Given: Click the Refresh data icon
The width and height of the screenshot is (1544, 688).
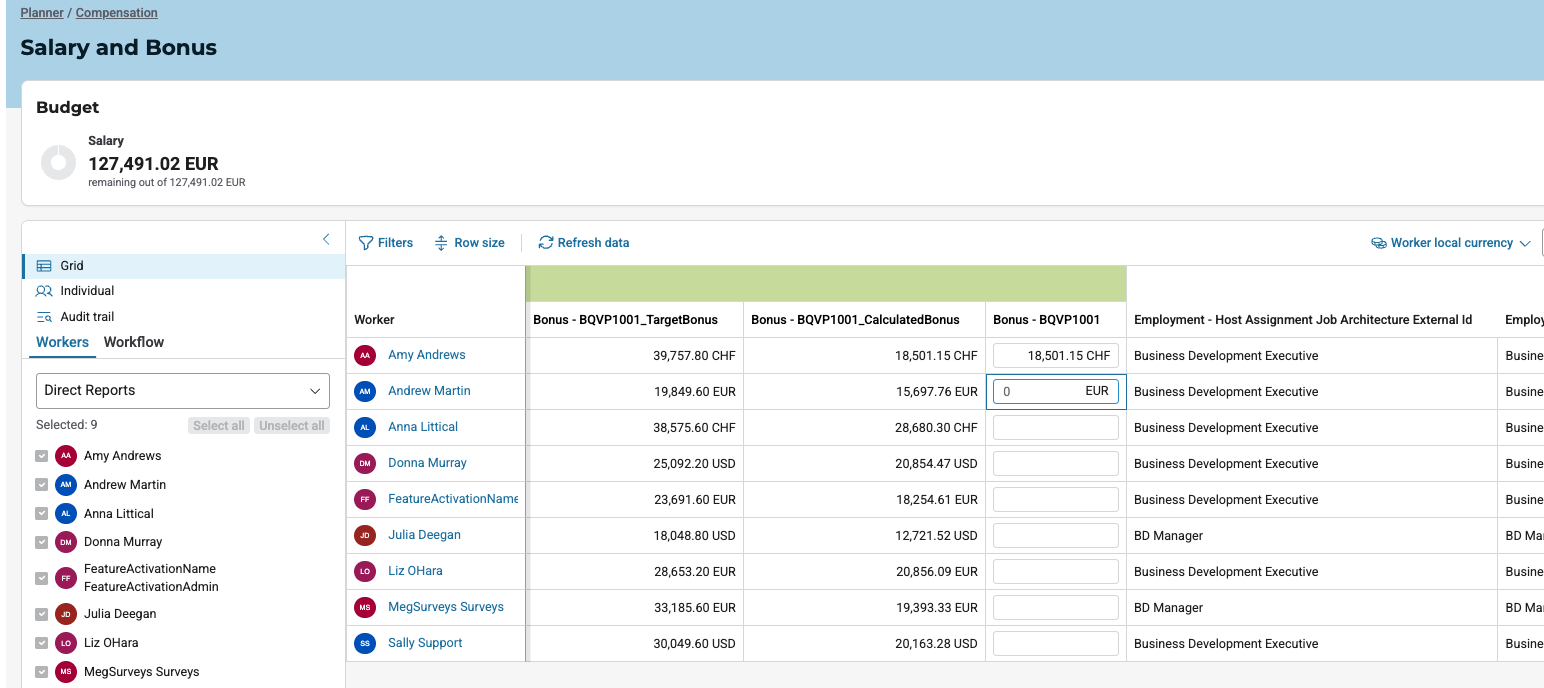Looking at the screenshot, I should click(x=545, y=243).
